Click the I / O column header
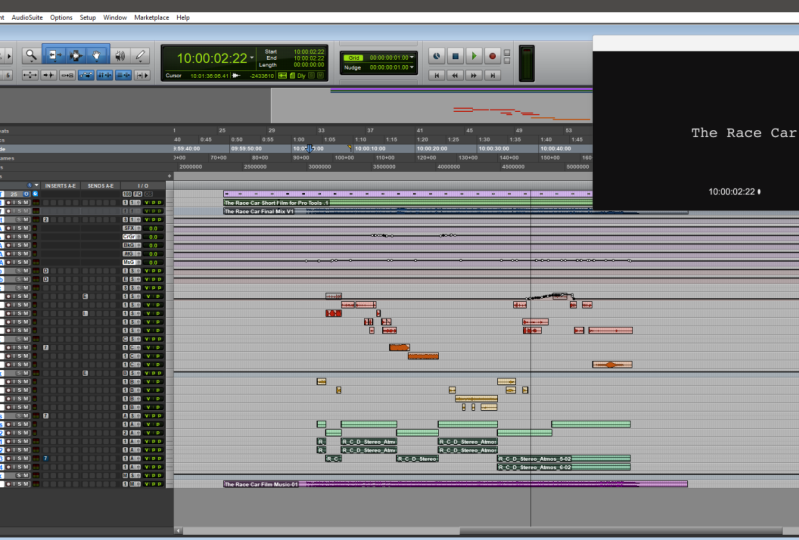This screenshot has width=799, height=540. [143, 186]
